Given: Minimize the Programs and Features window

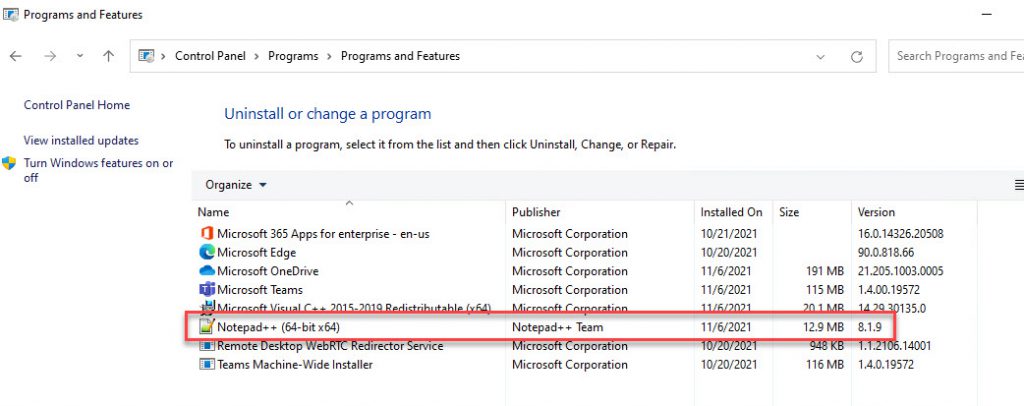Looking at the screenshot, I should tap(986, 14).
